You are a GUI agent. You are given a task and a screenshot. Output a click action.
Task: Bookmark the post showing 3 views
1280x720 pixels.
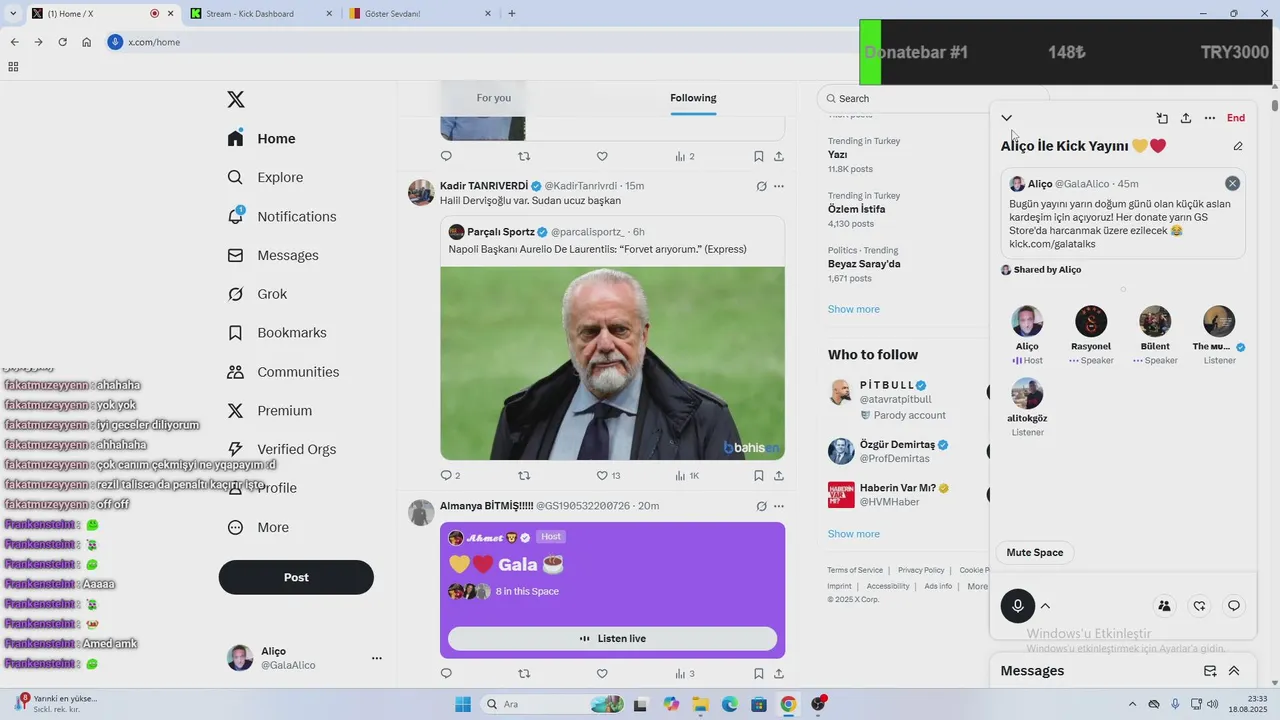(x=759, y=674)
